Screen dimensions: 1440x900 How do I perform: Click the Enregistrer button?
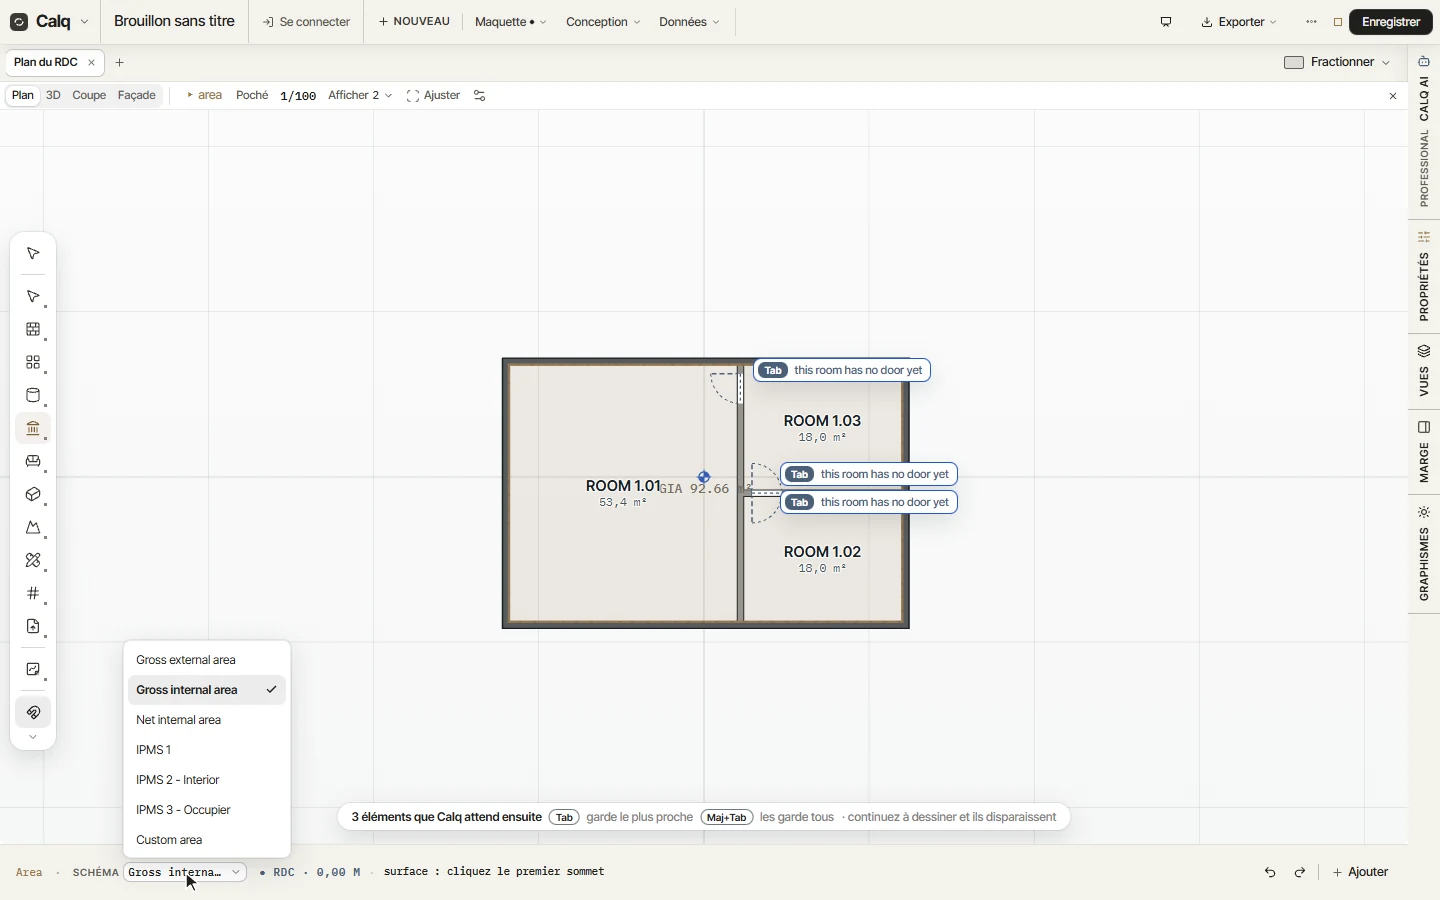1392,22
